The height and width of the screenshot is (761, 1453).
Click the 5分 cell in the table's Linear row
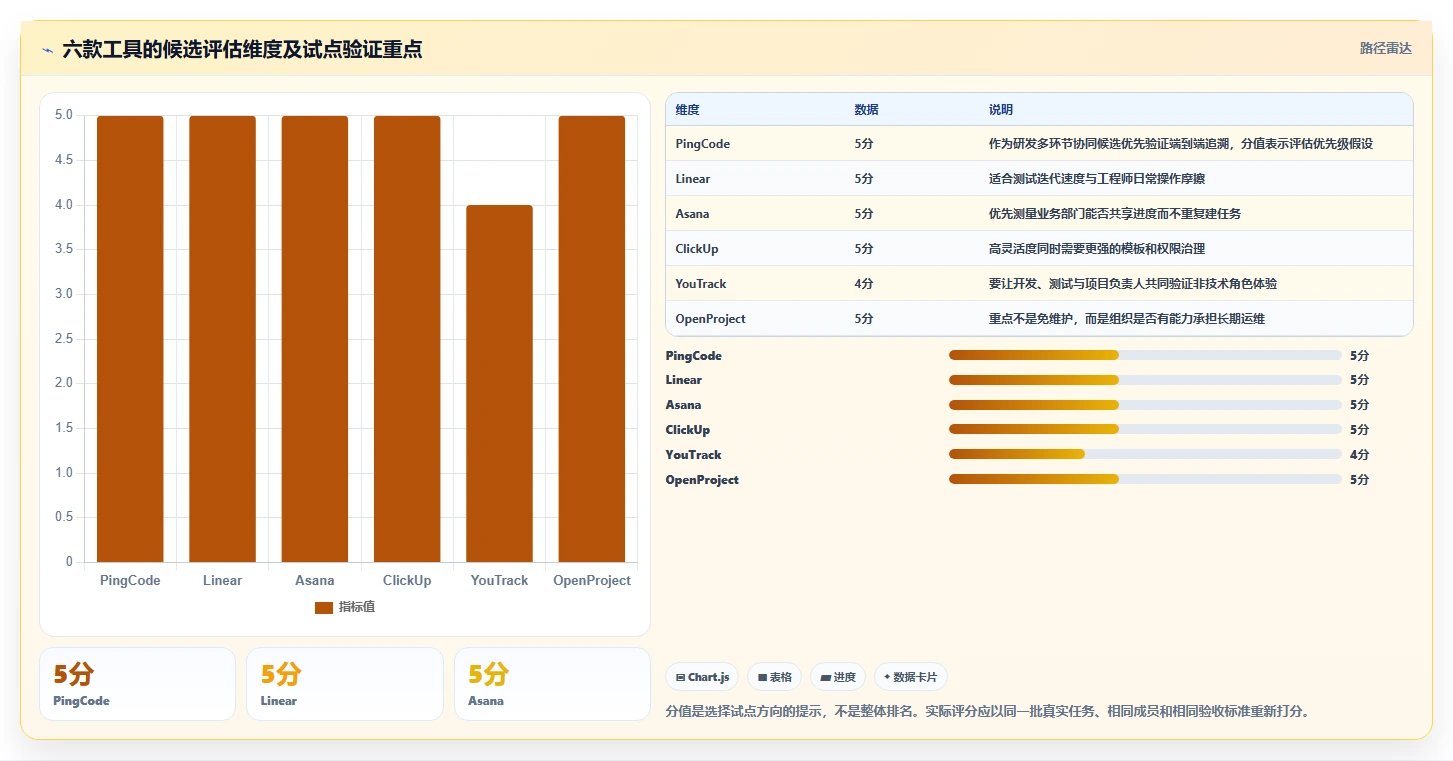(x=864, y=179)
